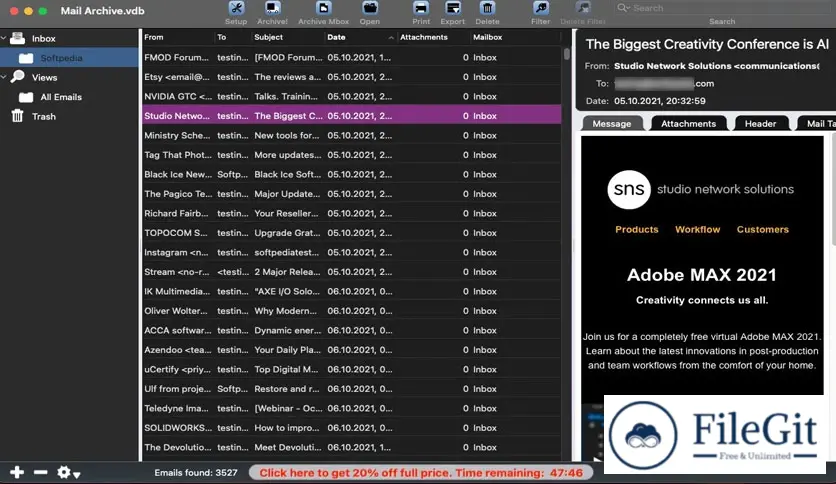Screen dimensions: 836x484
Task: Switch to the partly hidden Mail tab
Action: pos(817,124)
